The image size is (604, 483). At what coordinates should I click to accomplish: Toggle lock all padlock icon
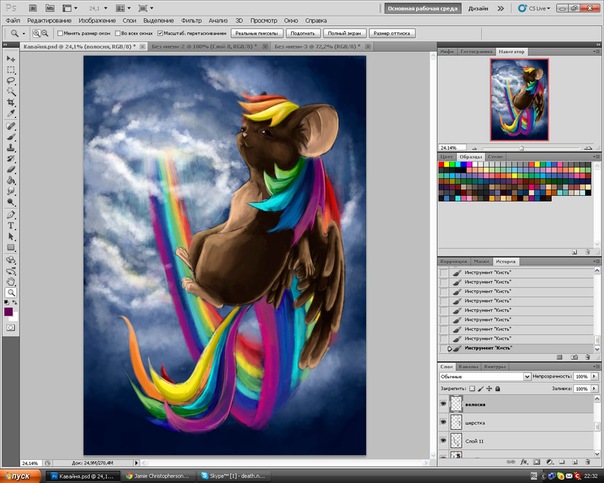(498, 389)
